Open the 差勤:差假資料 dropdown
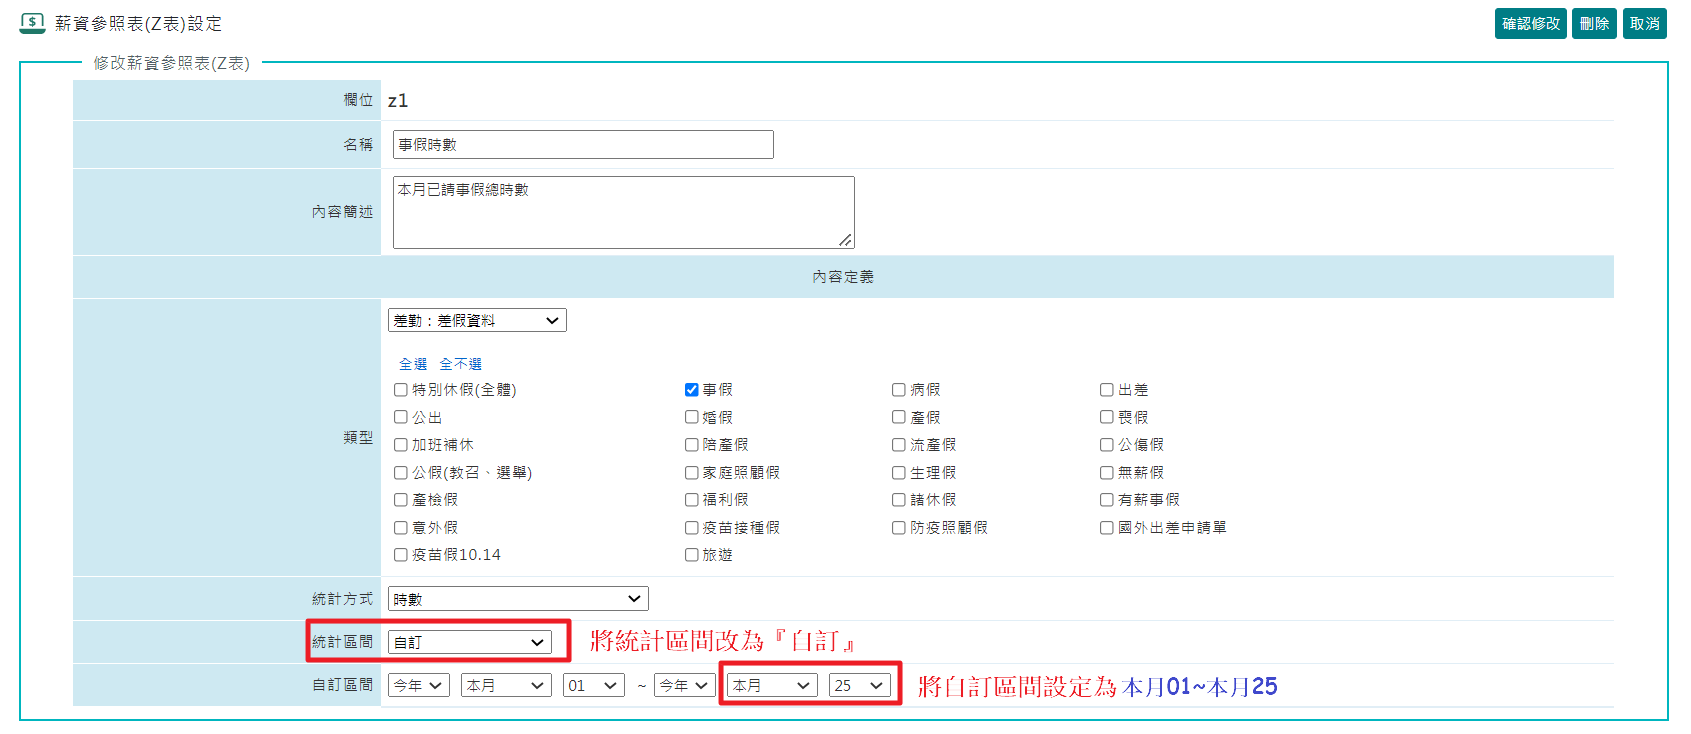This screenshot has width=1691, height=734. pyautogui.click(x=477, y=320)
